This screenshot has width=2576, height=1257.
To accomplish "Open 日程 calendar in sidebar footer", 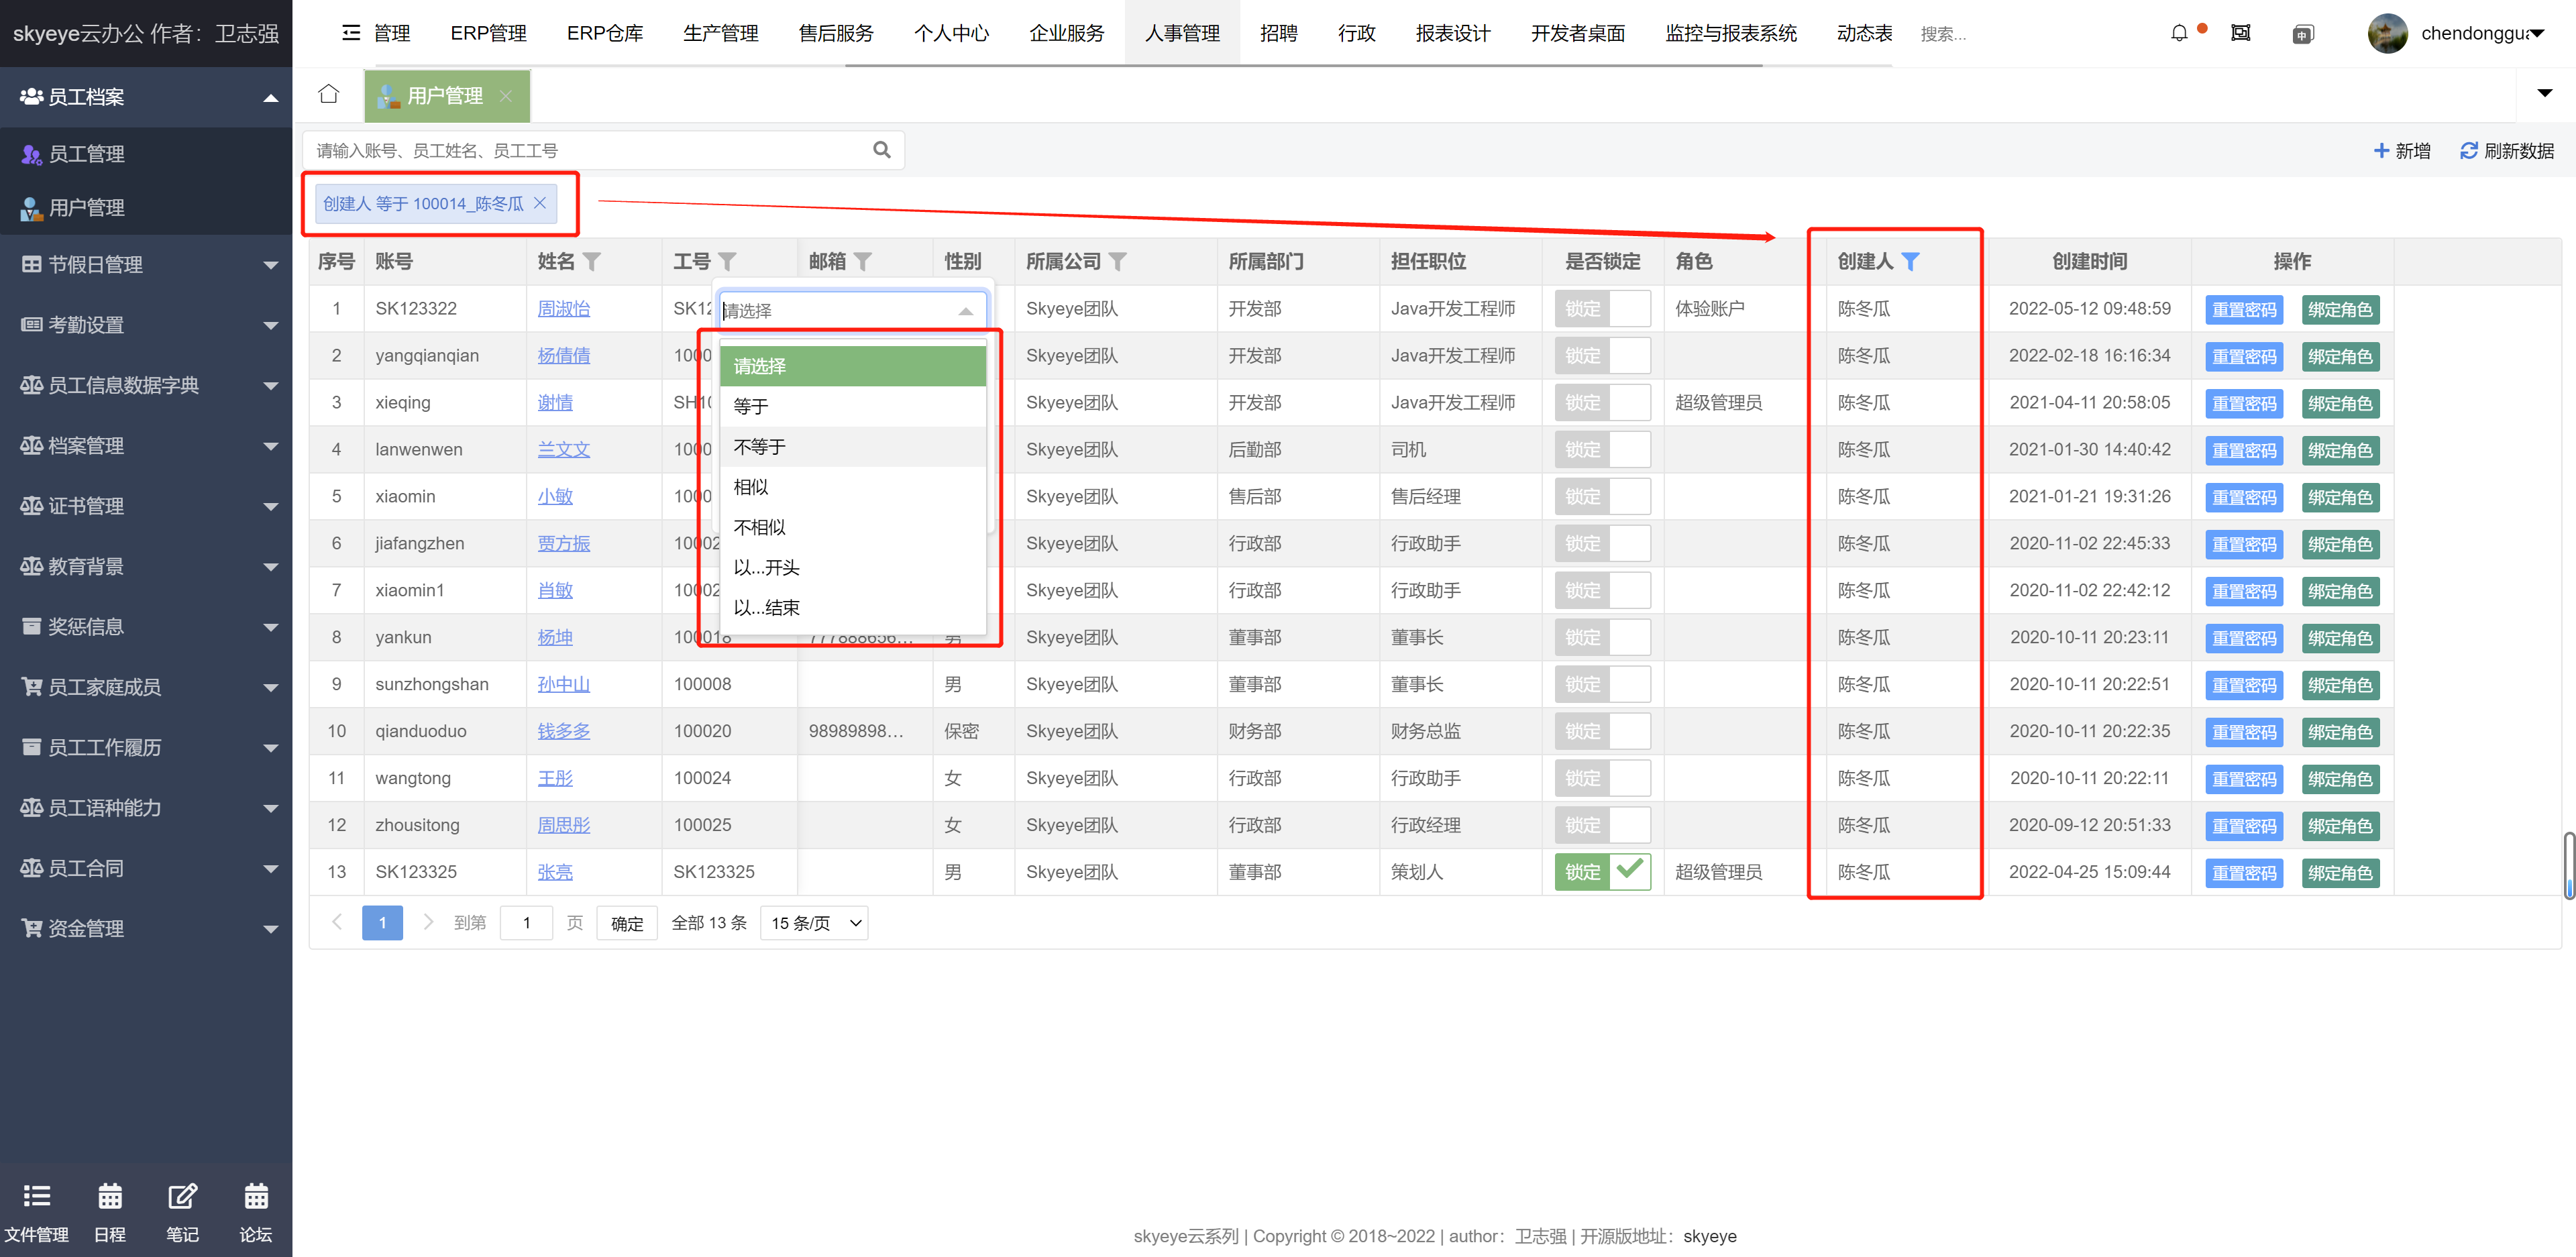I will click(110, 1212).
